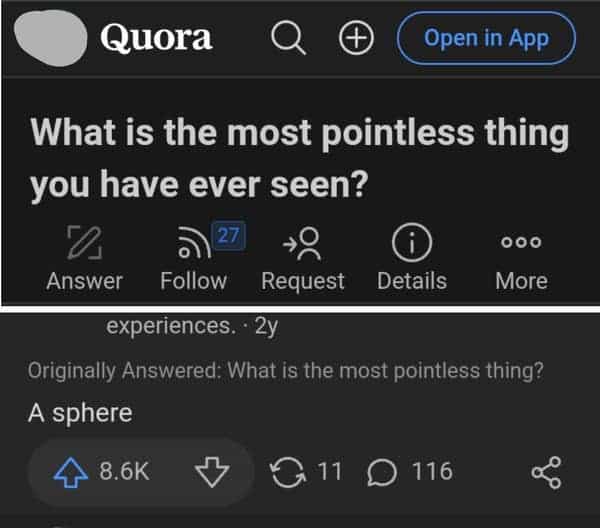Screen dimensions: 600x528
Task: Click the 2y answer timestamp
Action: point(267,325)
